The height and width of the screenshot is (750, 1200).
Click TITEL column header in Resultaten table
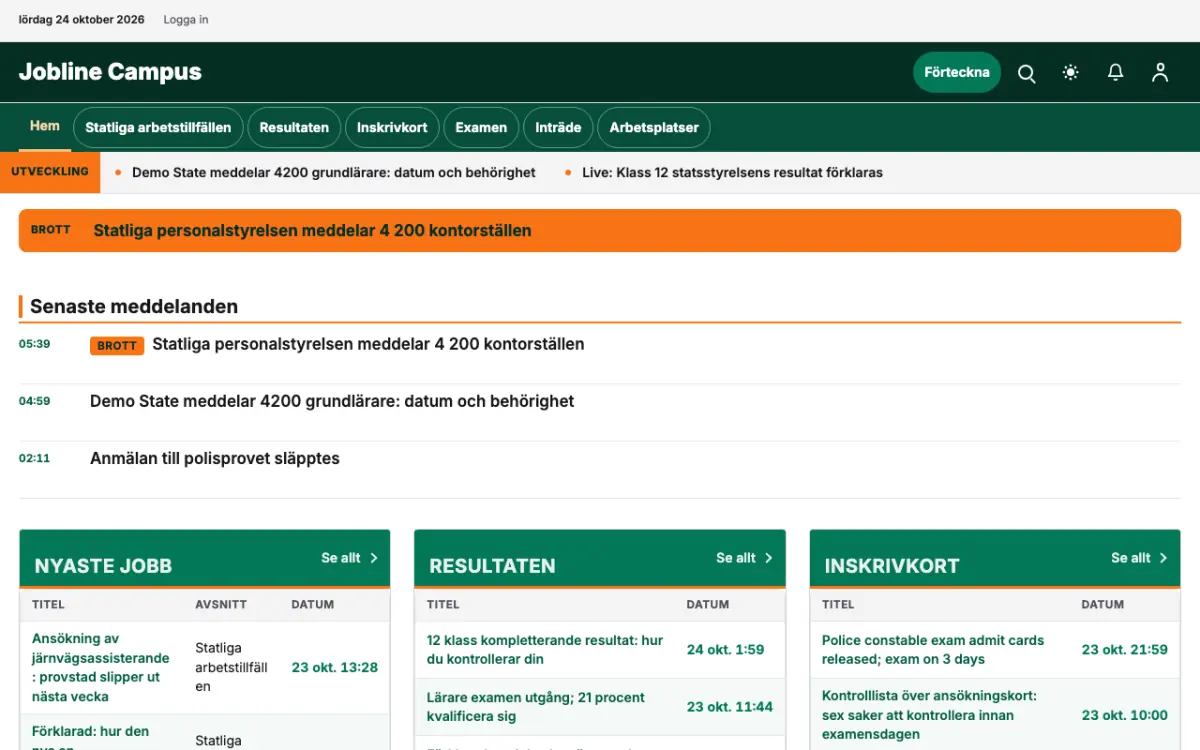[443, 605]
